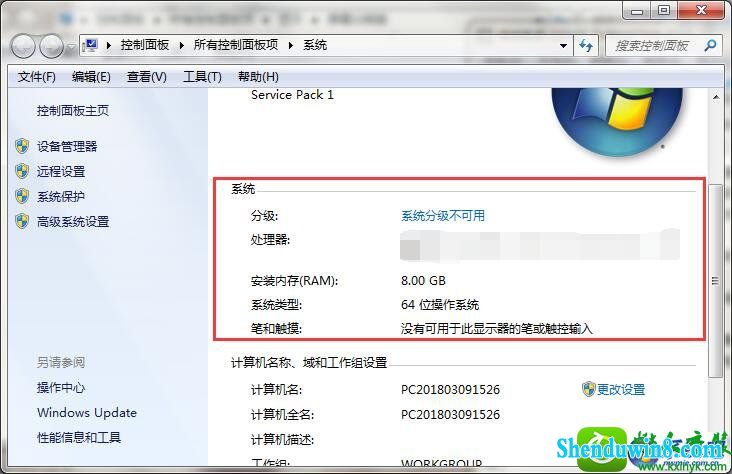The height and width of the screenshot is (474, 732).
Task: Expand the arrow before 控制面板 in the address bar
Action: [x=109, y=45]
